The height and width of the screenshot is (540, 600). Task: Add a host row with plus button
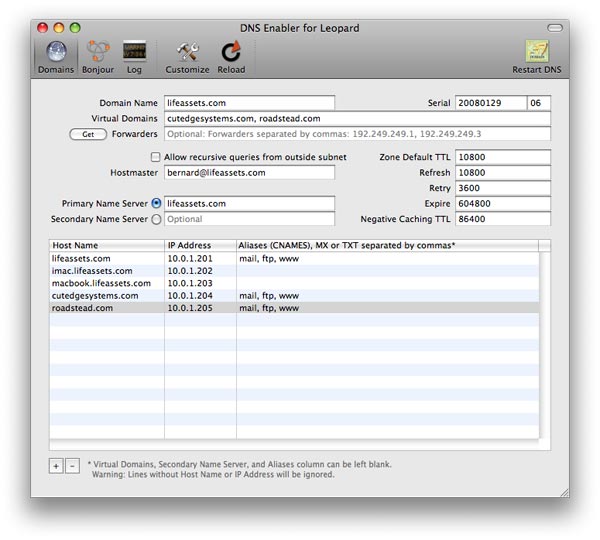click(x=55, y=466)
